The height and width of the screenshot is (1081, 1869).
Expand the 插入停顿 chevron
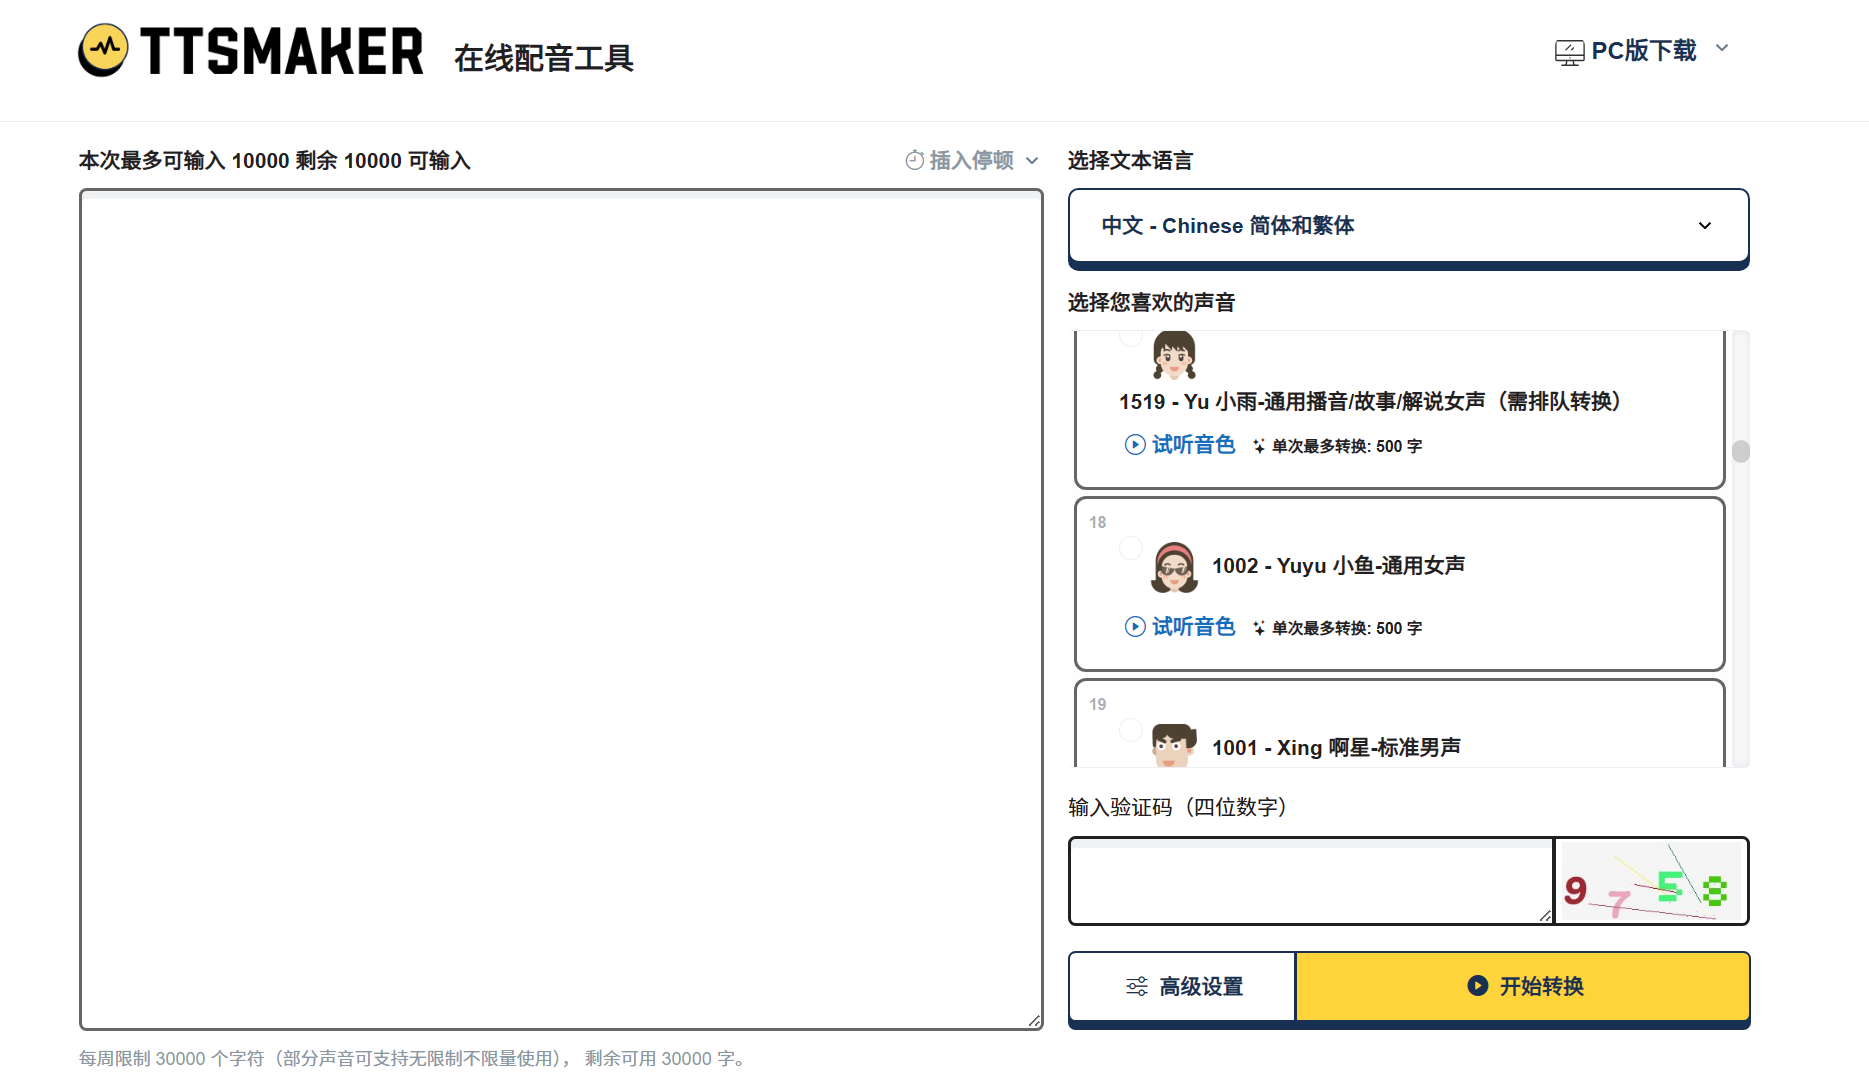1032,161
